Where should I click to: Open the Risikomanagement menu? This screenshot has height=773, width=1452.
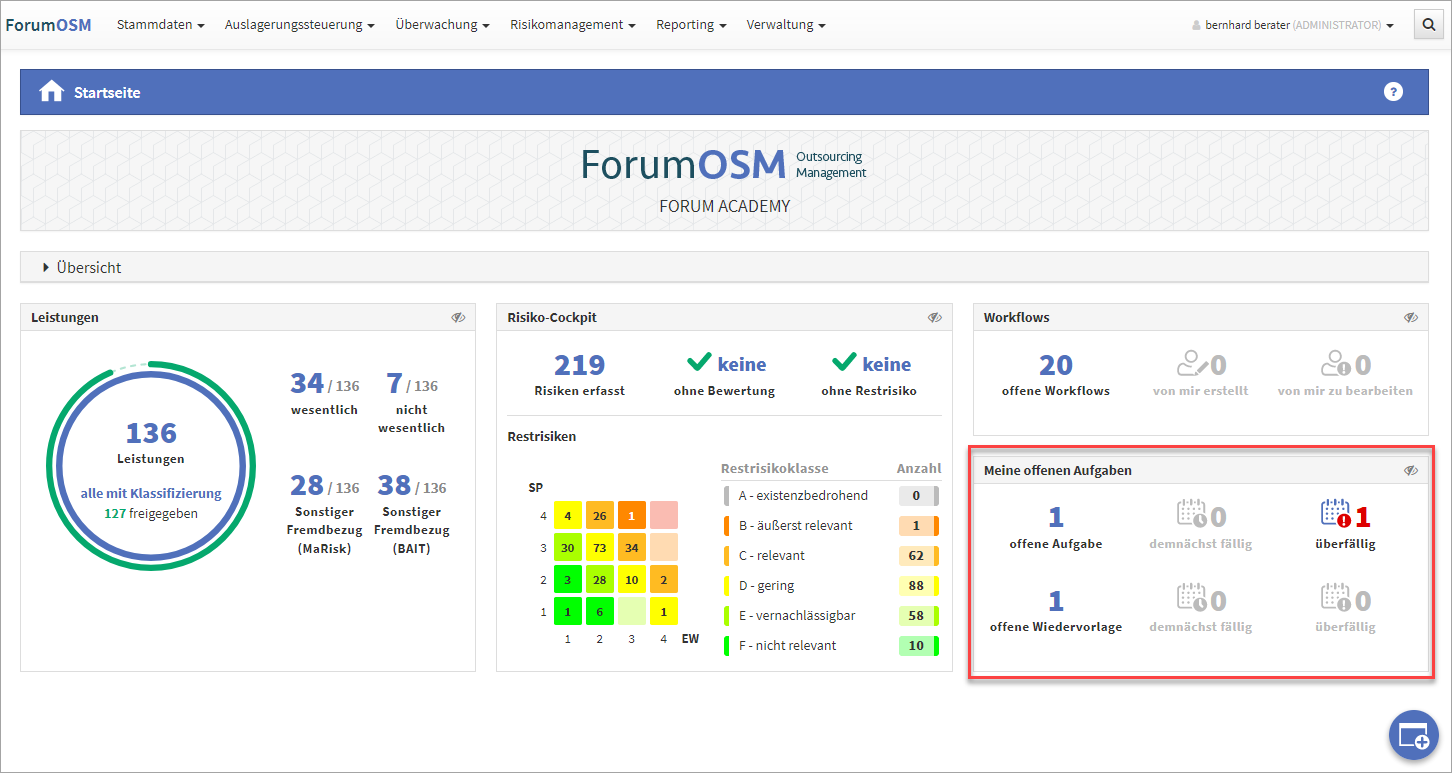click(572, 25)
